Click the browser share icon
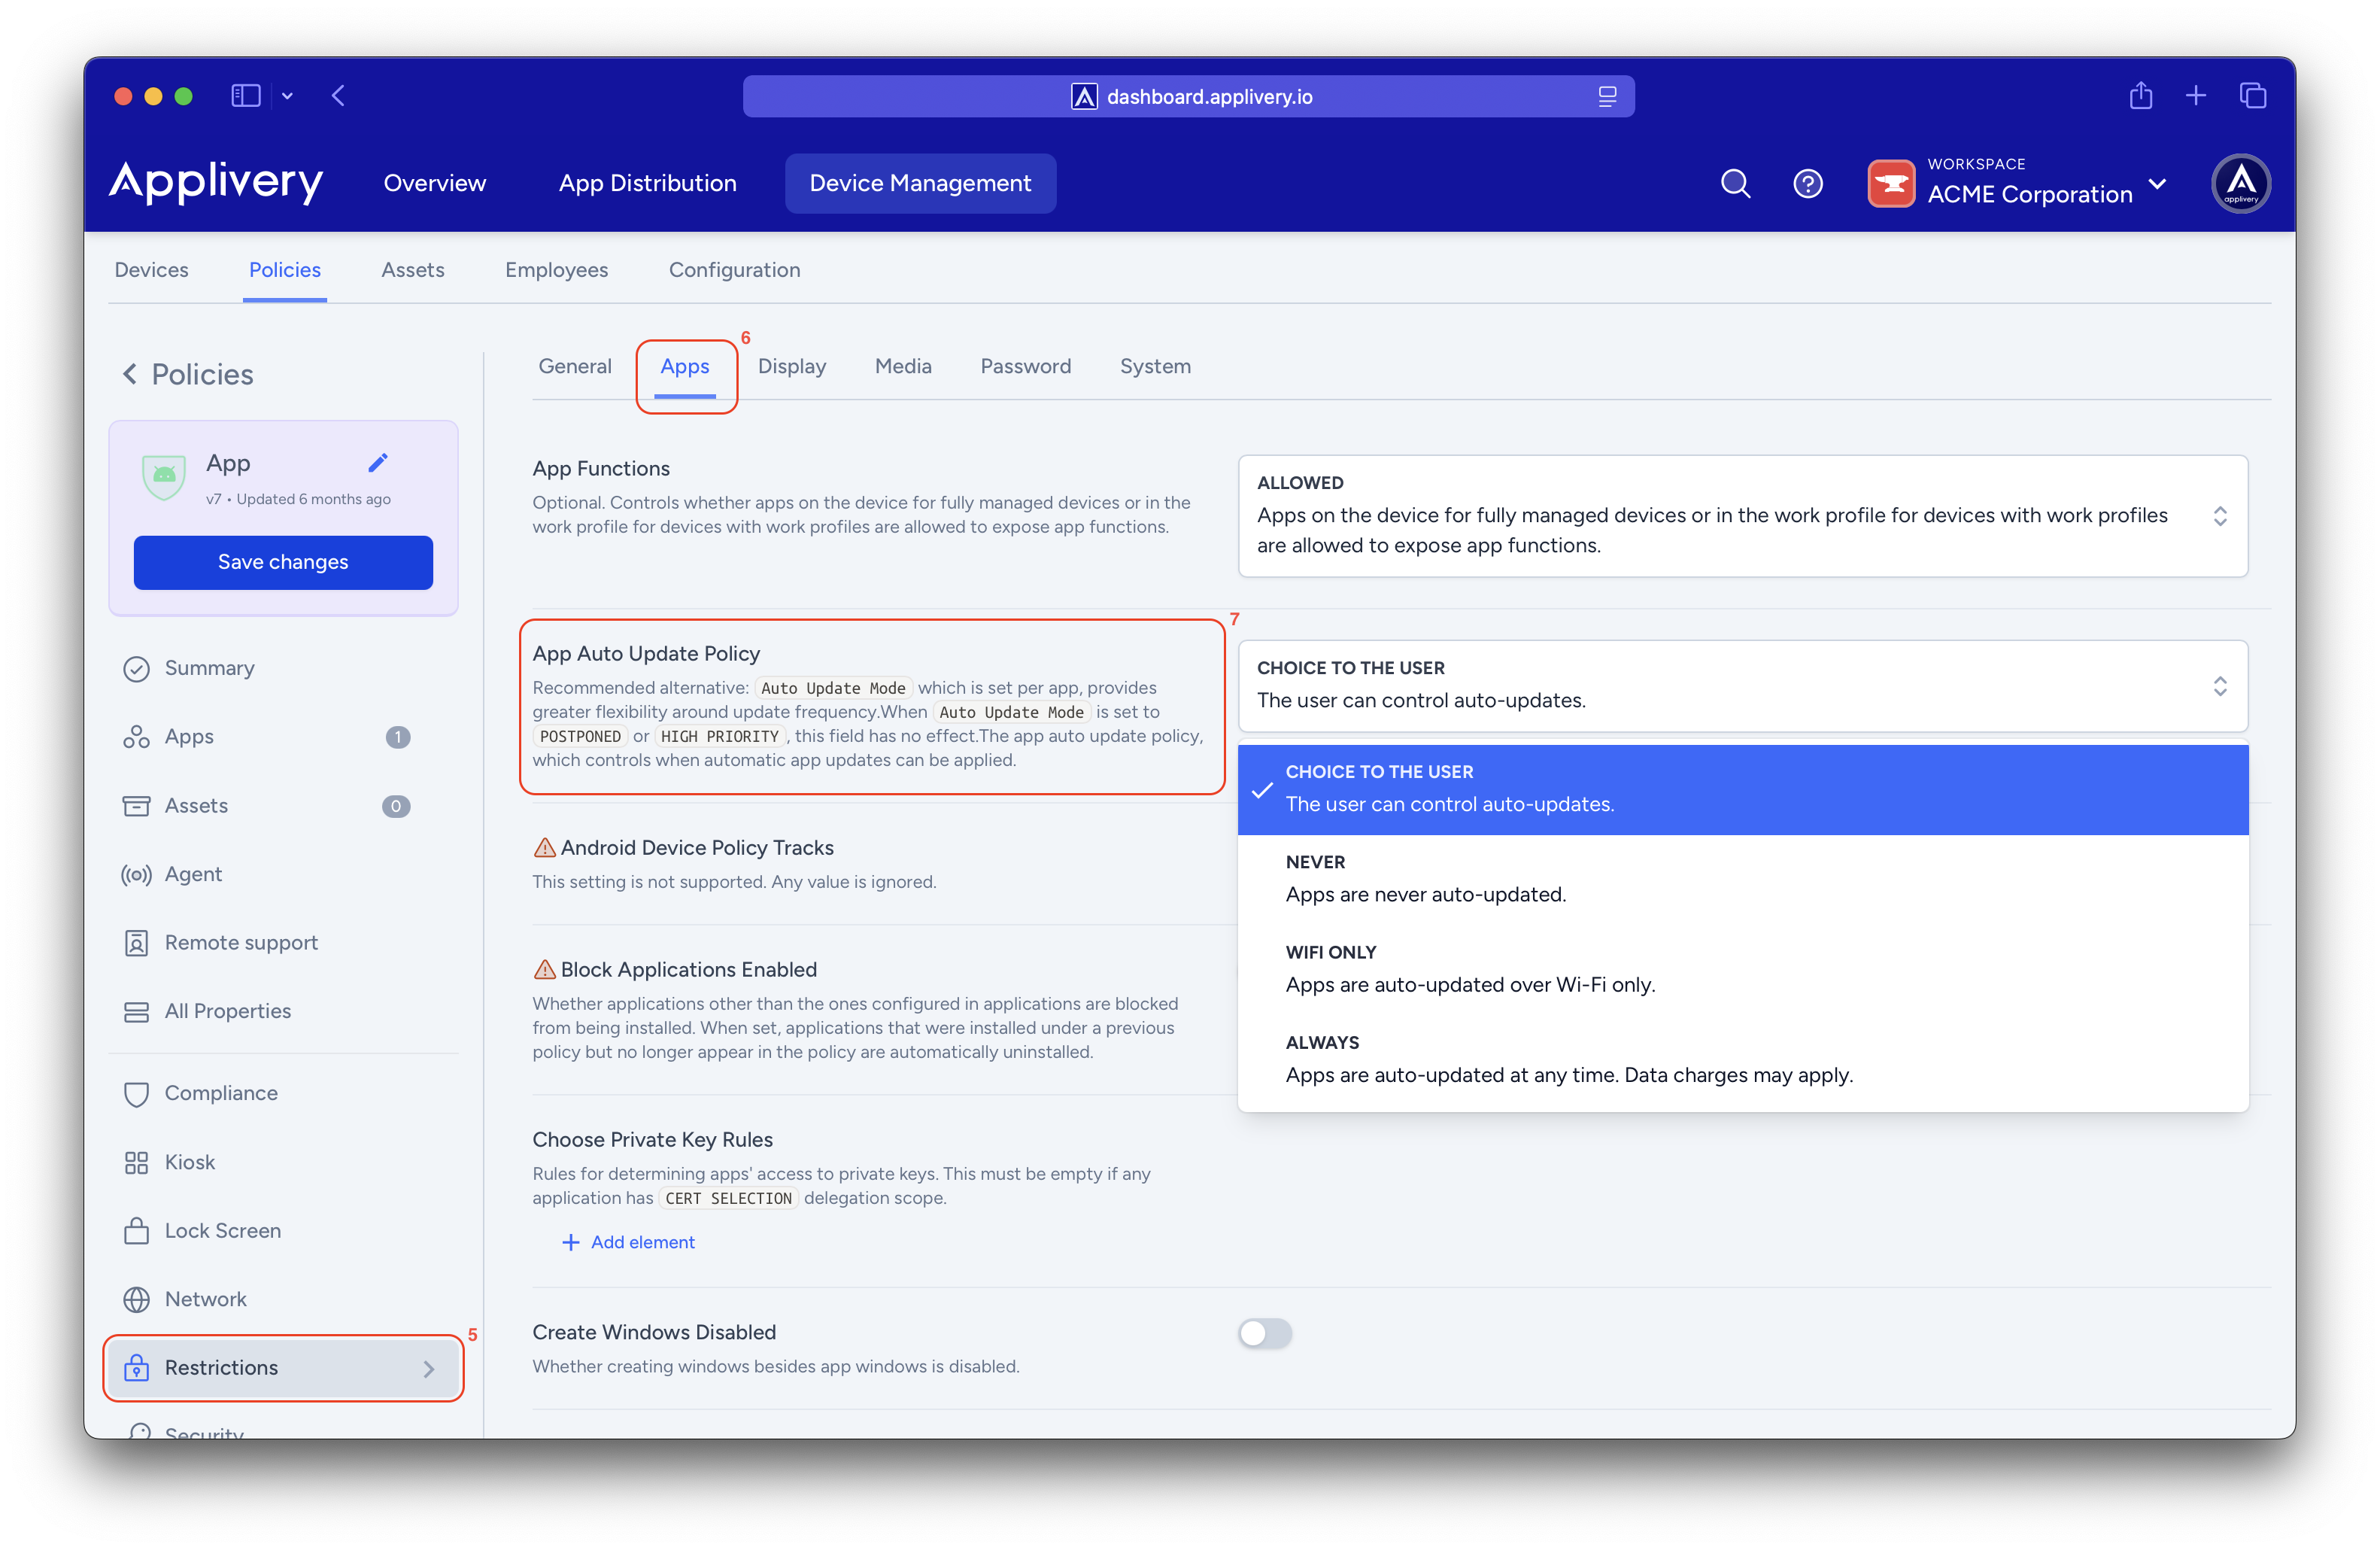2380x1550 pixels. (x=2140, y=96)
